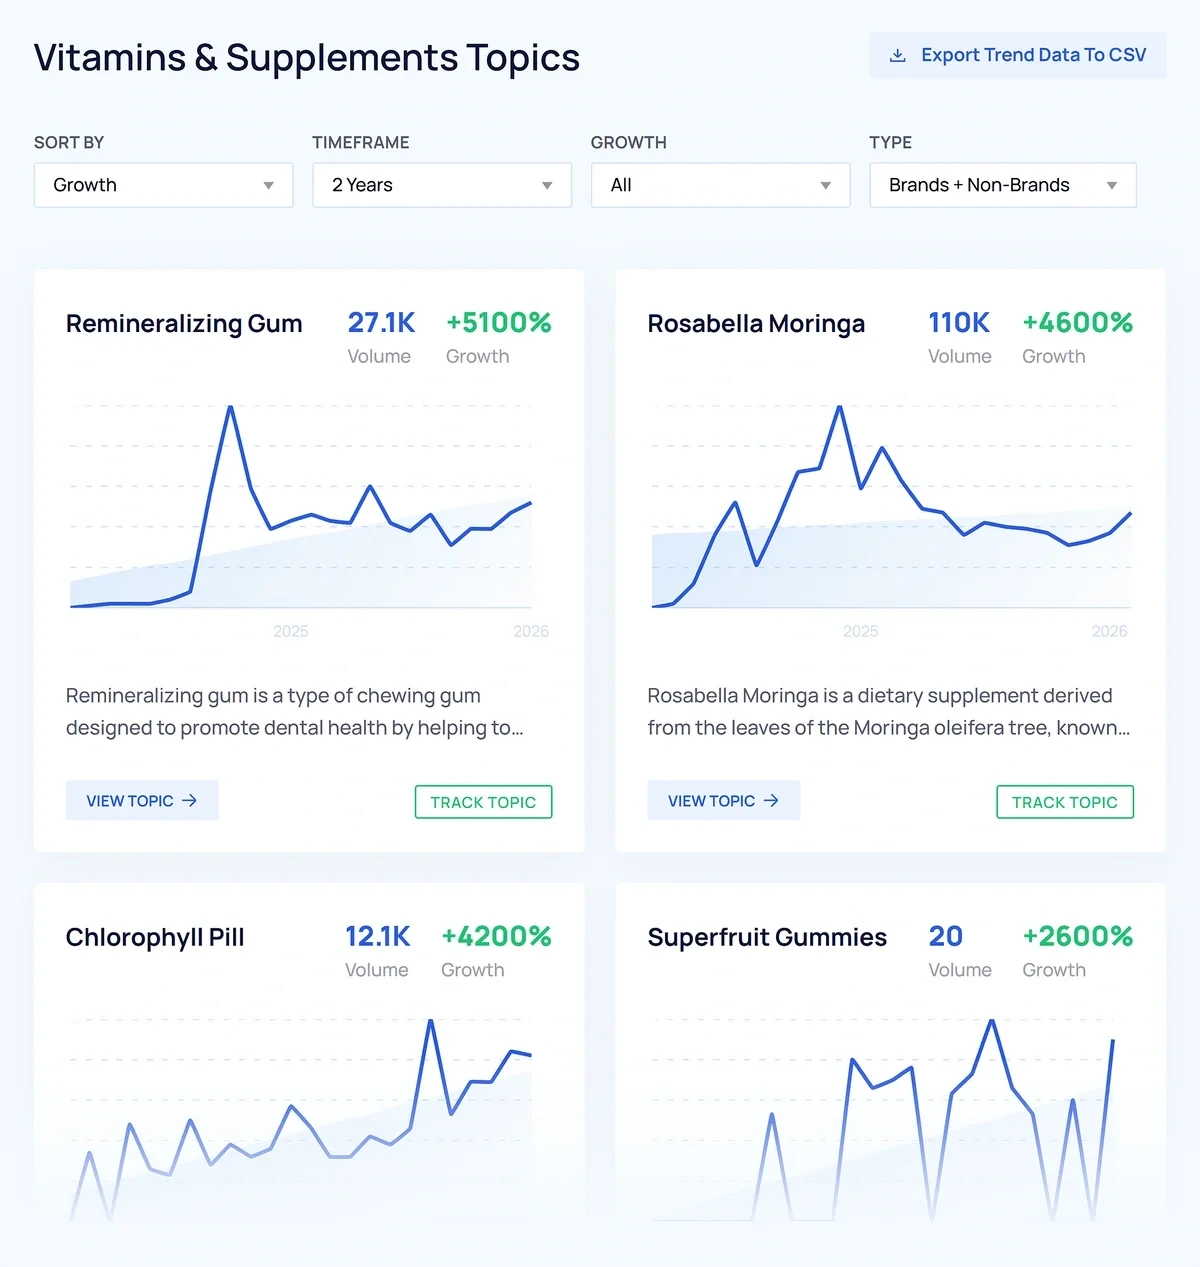
Task: Click TRACK TOPIC for Rosabella Moringa
Action: 1064,801
